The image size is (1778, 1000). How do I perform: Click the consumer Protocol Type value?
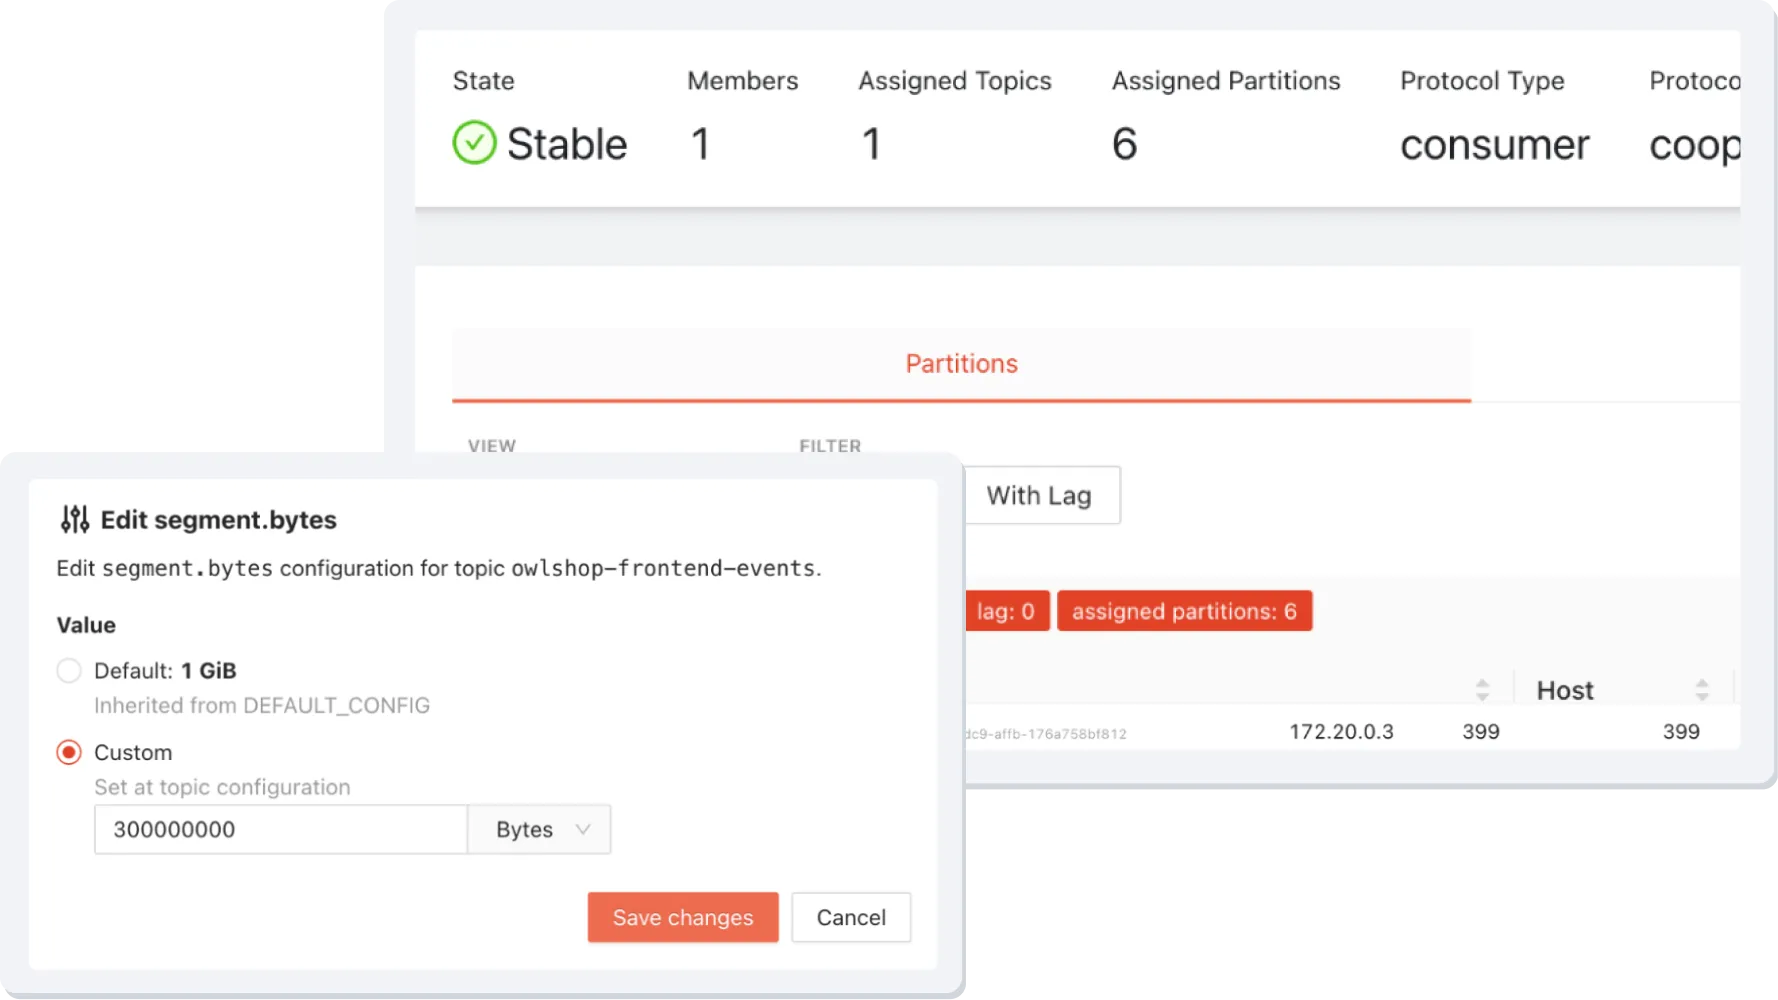tap(1494, 144)
